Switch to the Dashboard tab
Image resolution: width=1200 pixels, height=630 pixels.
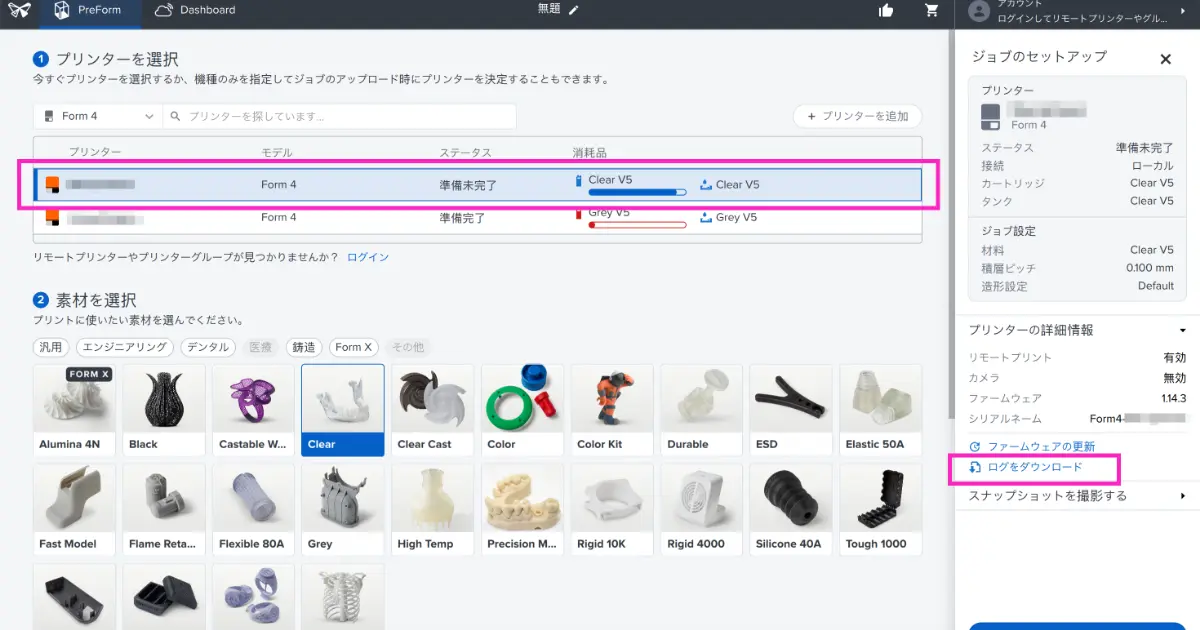[196, 10]
